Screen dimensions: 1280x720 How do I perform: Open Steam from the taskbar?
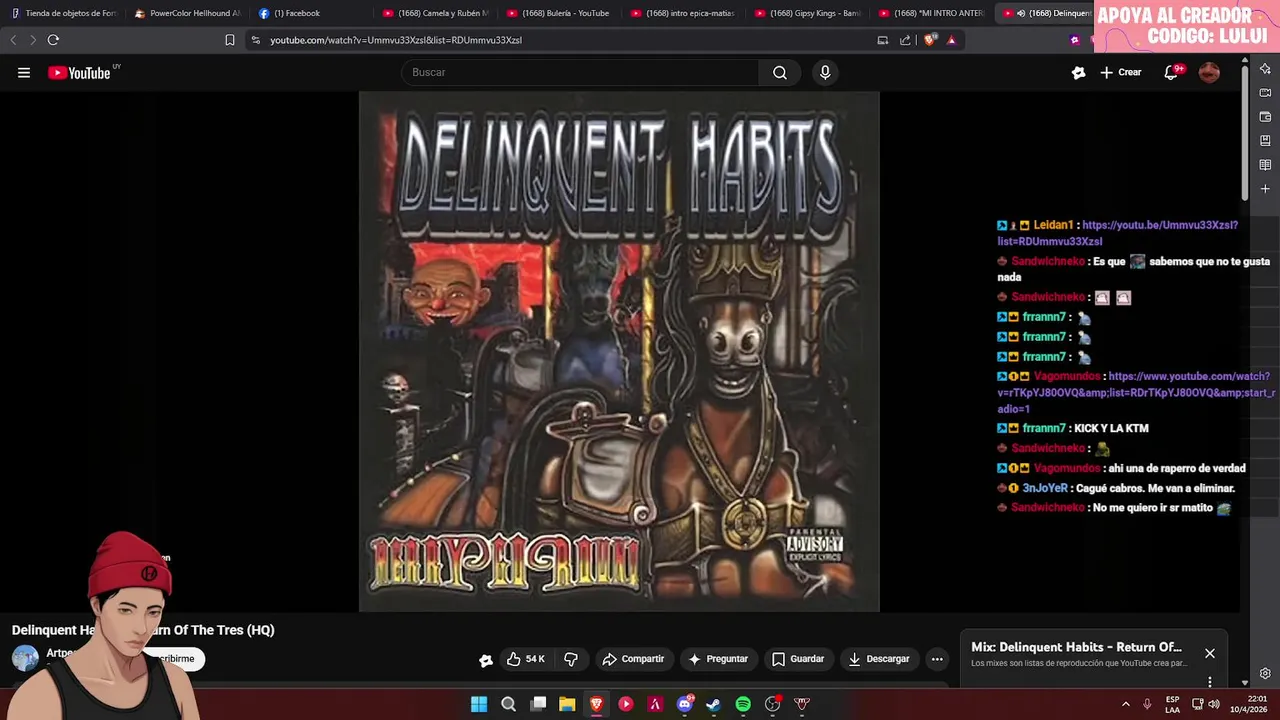point(713,704)
